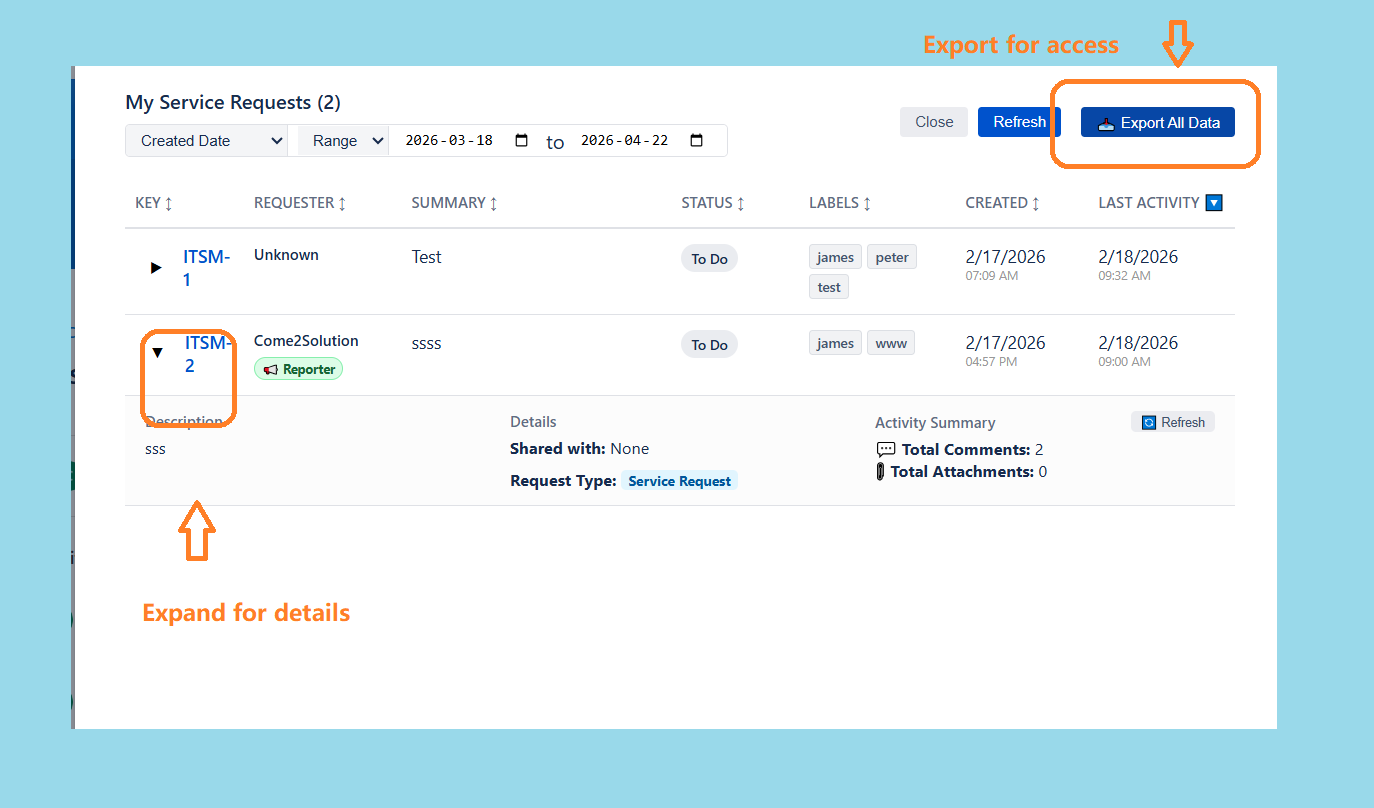Open the Range dropdown
The height and width of the screenshot is (808, 1374).
343,141
